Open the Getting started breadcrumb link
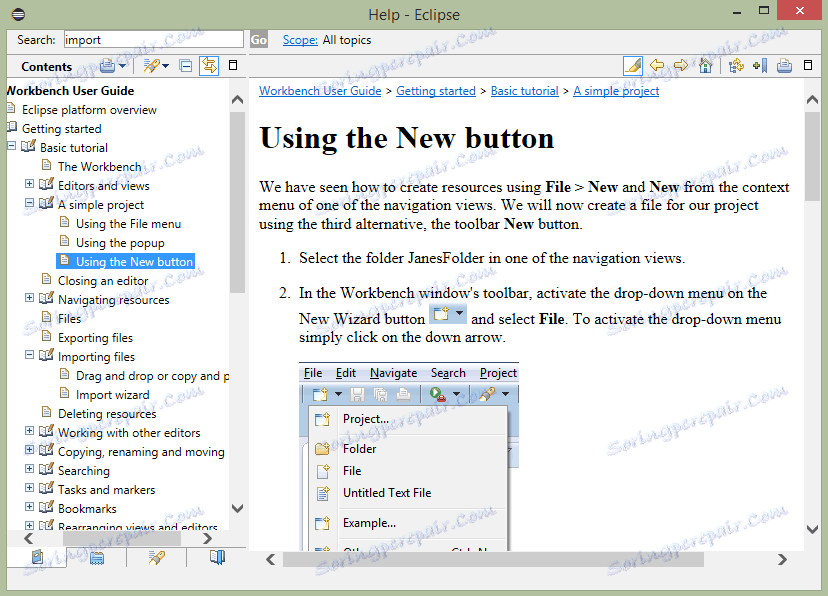Image resolution: width=828 pixels, height=596 pixels. coord(436,91)
